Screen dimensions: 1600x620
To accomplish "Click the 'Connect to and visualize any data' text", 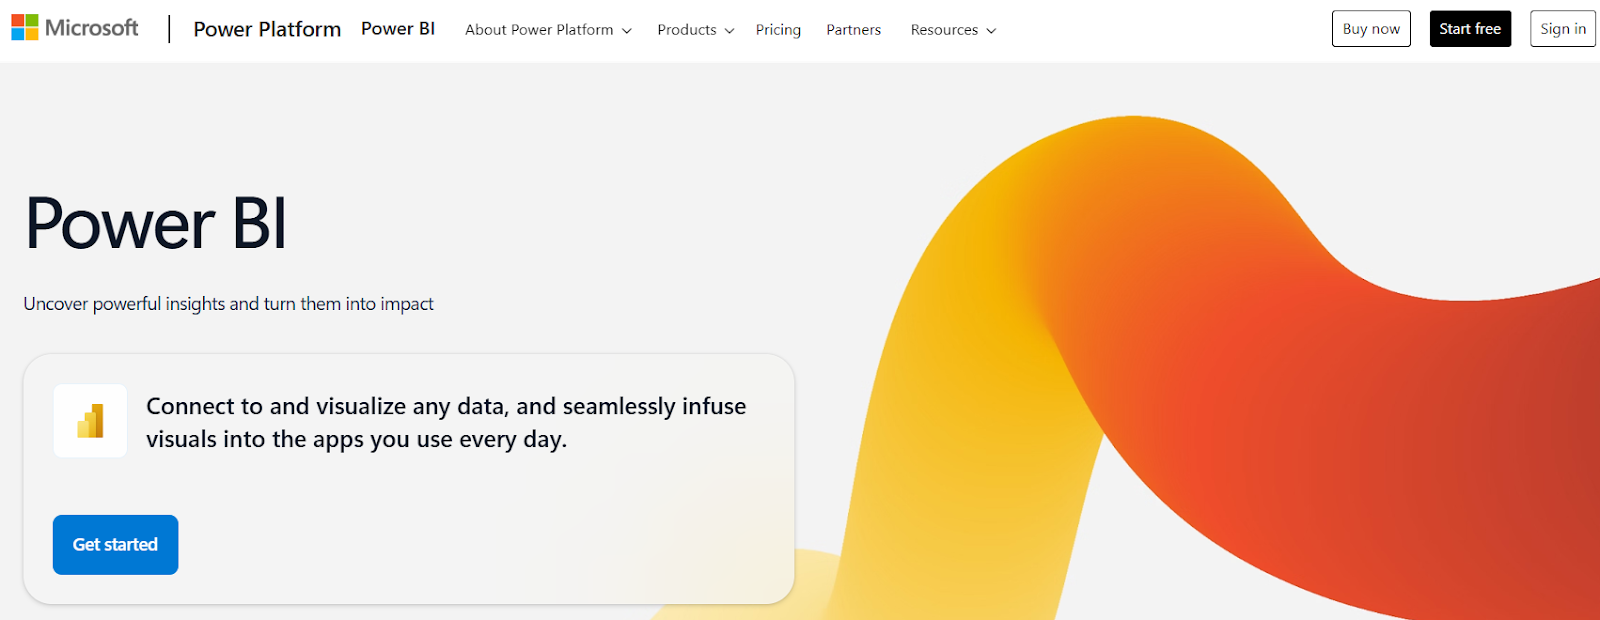I will tap(446, 422).
